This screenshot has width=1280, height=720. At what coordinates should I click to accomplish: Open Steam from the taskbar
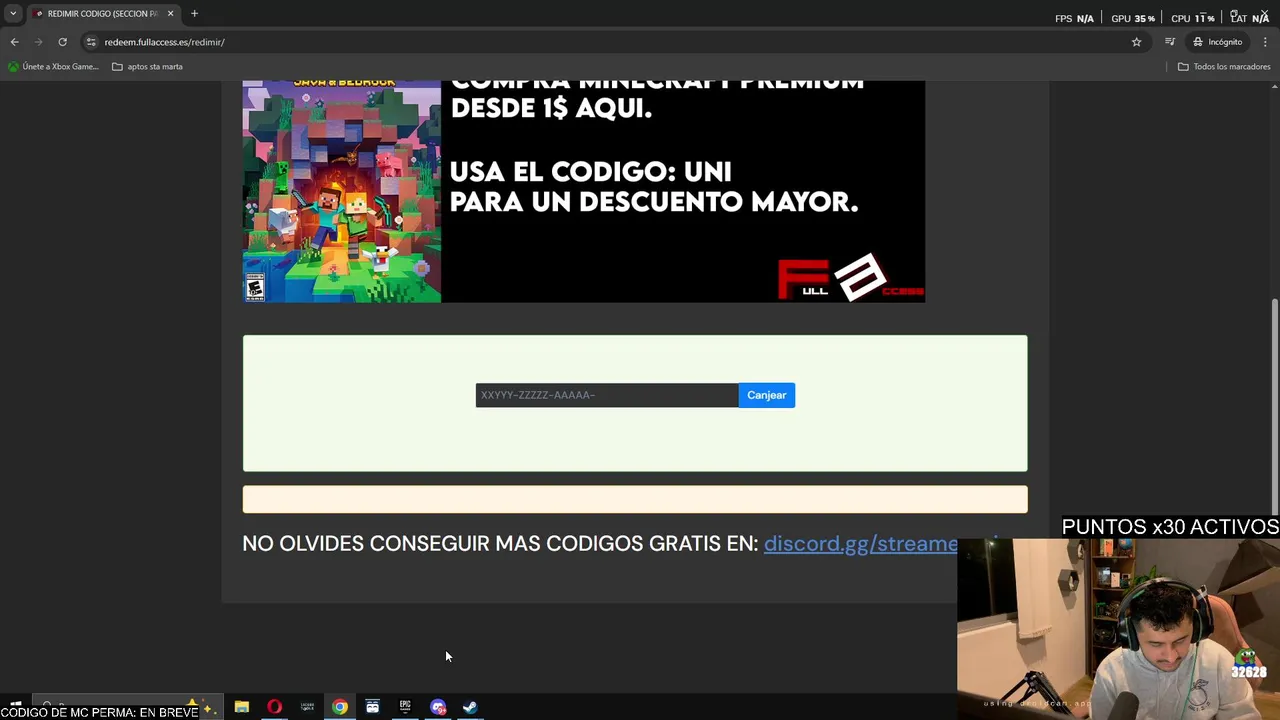pyautogui.click(x=470, y=707)
